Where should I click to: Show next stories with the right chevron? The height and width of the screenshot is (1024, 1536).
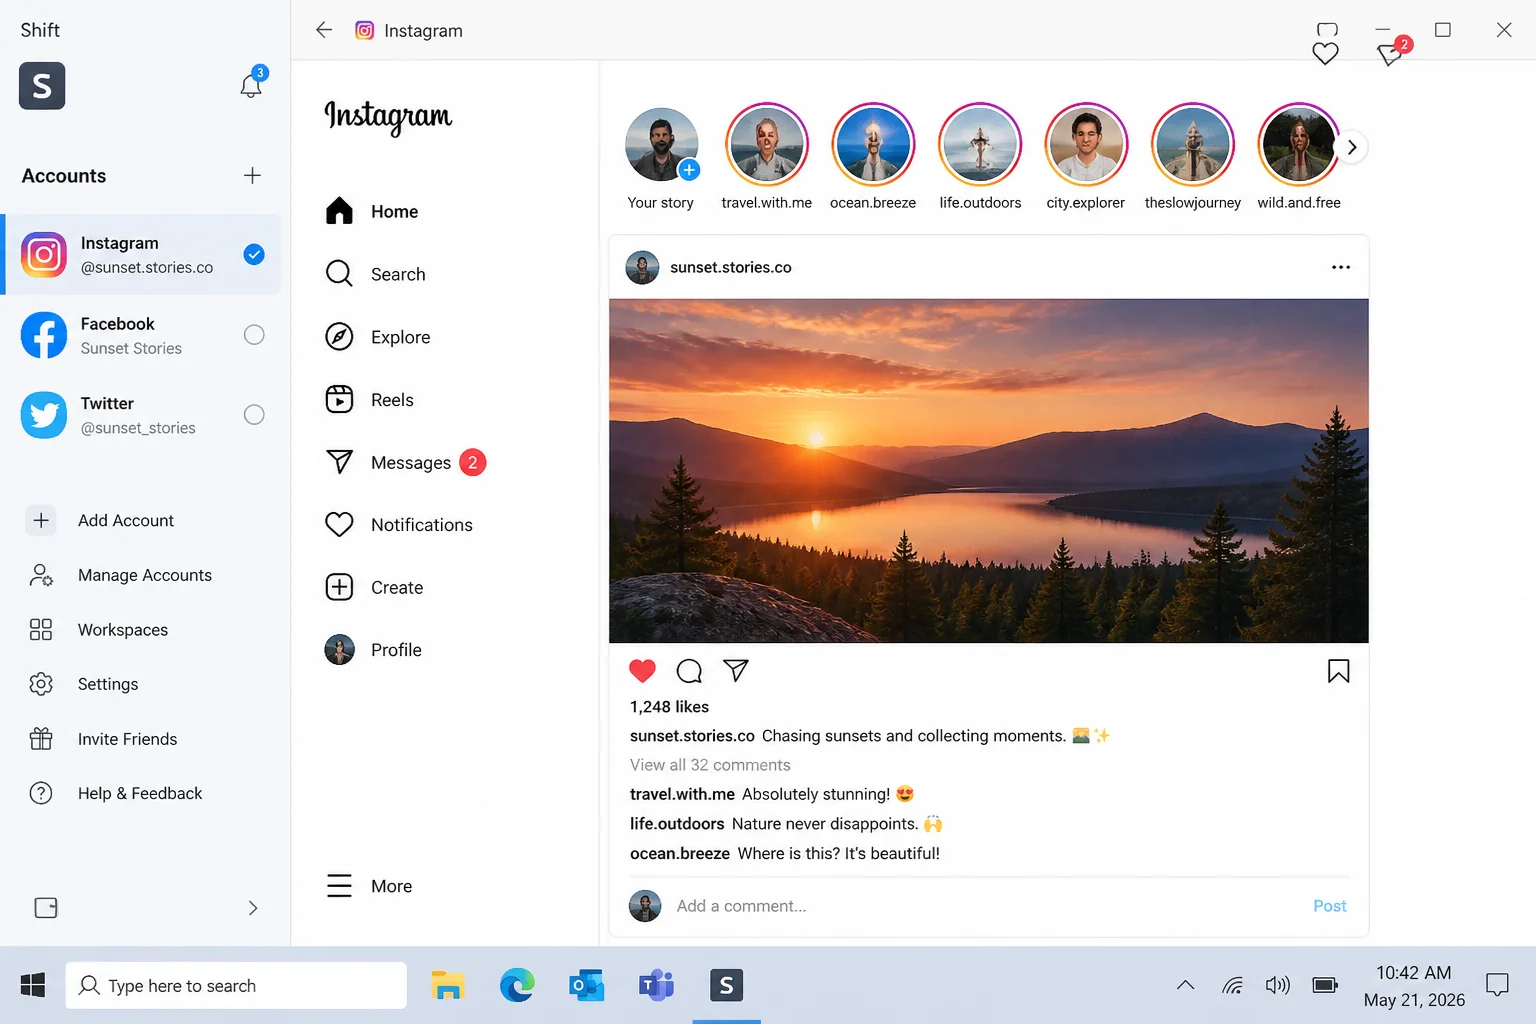[1352, 147]
